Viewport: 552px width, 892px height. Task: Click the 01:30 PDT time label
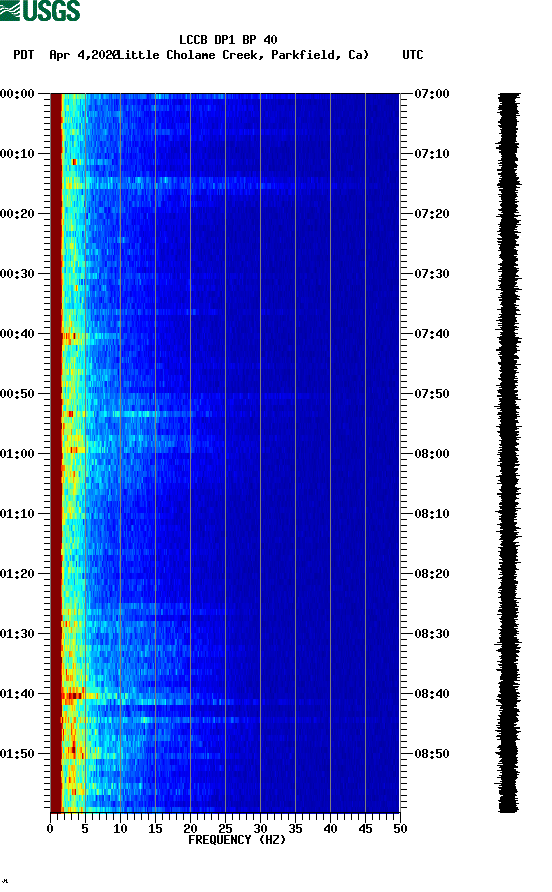(17, 634)
